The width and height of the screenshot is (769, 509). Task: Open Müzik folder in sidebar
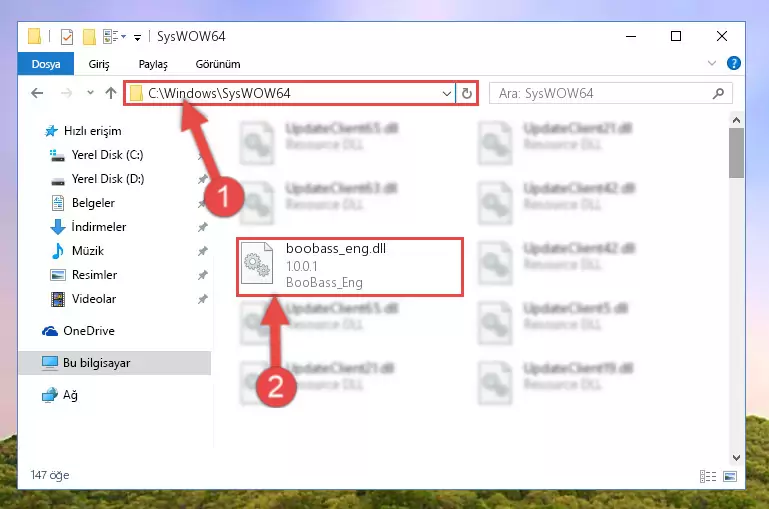(87, 251)
